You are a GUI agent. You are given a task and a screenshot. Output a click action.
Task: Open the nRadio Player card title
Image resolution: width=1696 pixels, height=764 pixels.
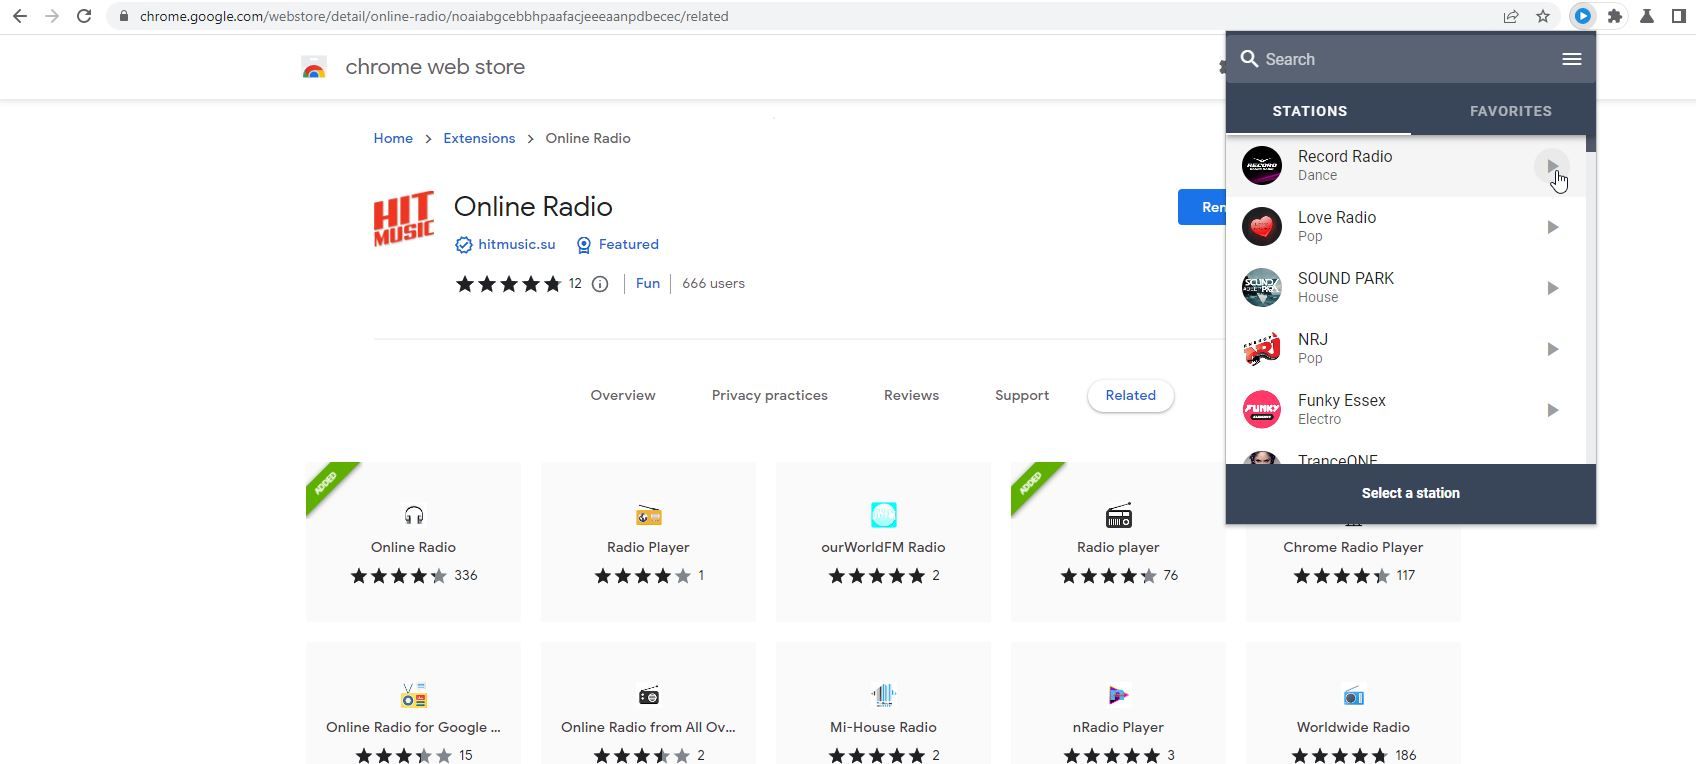point(1118,728)
